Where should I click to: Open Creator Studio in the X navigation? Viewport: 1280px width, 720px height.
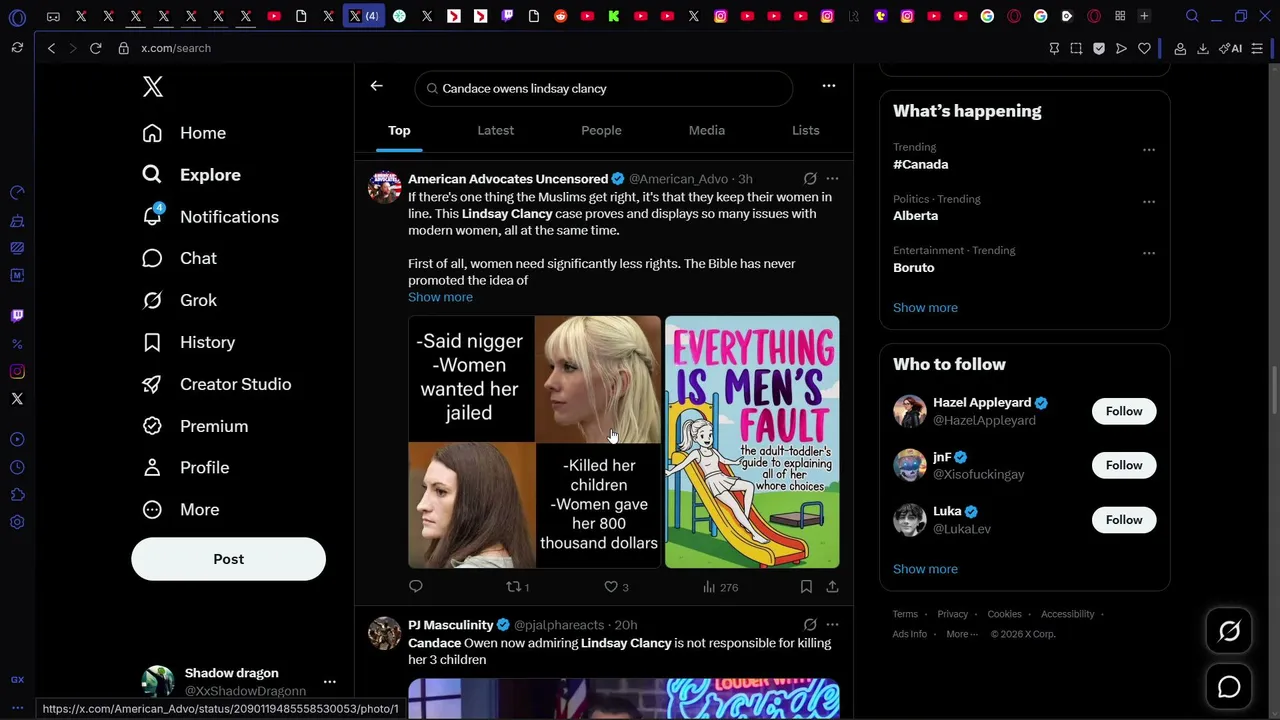click(217, 384)
